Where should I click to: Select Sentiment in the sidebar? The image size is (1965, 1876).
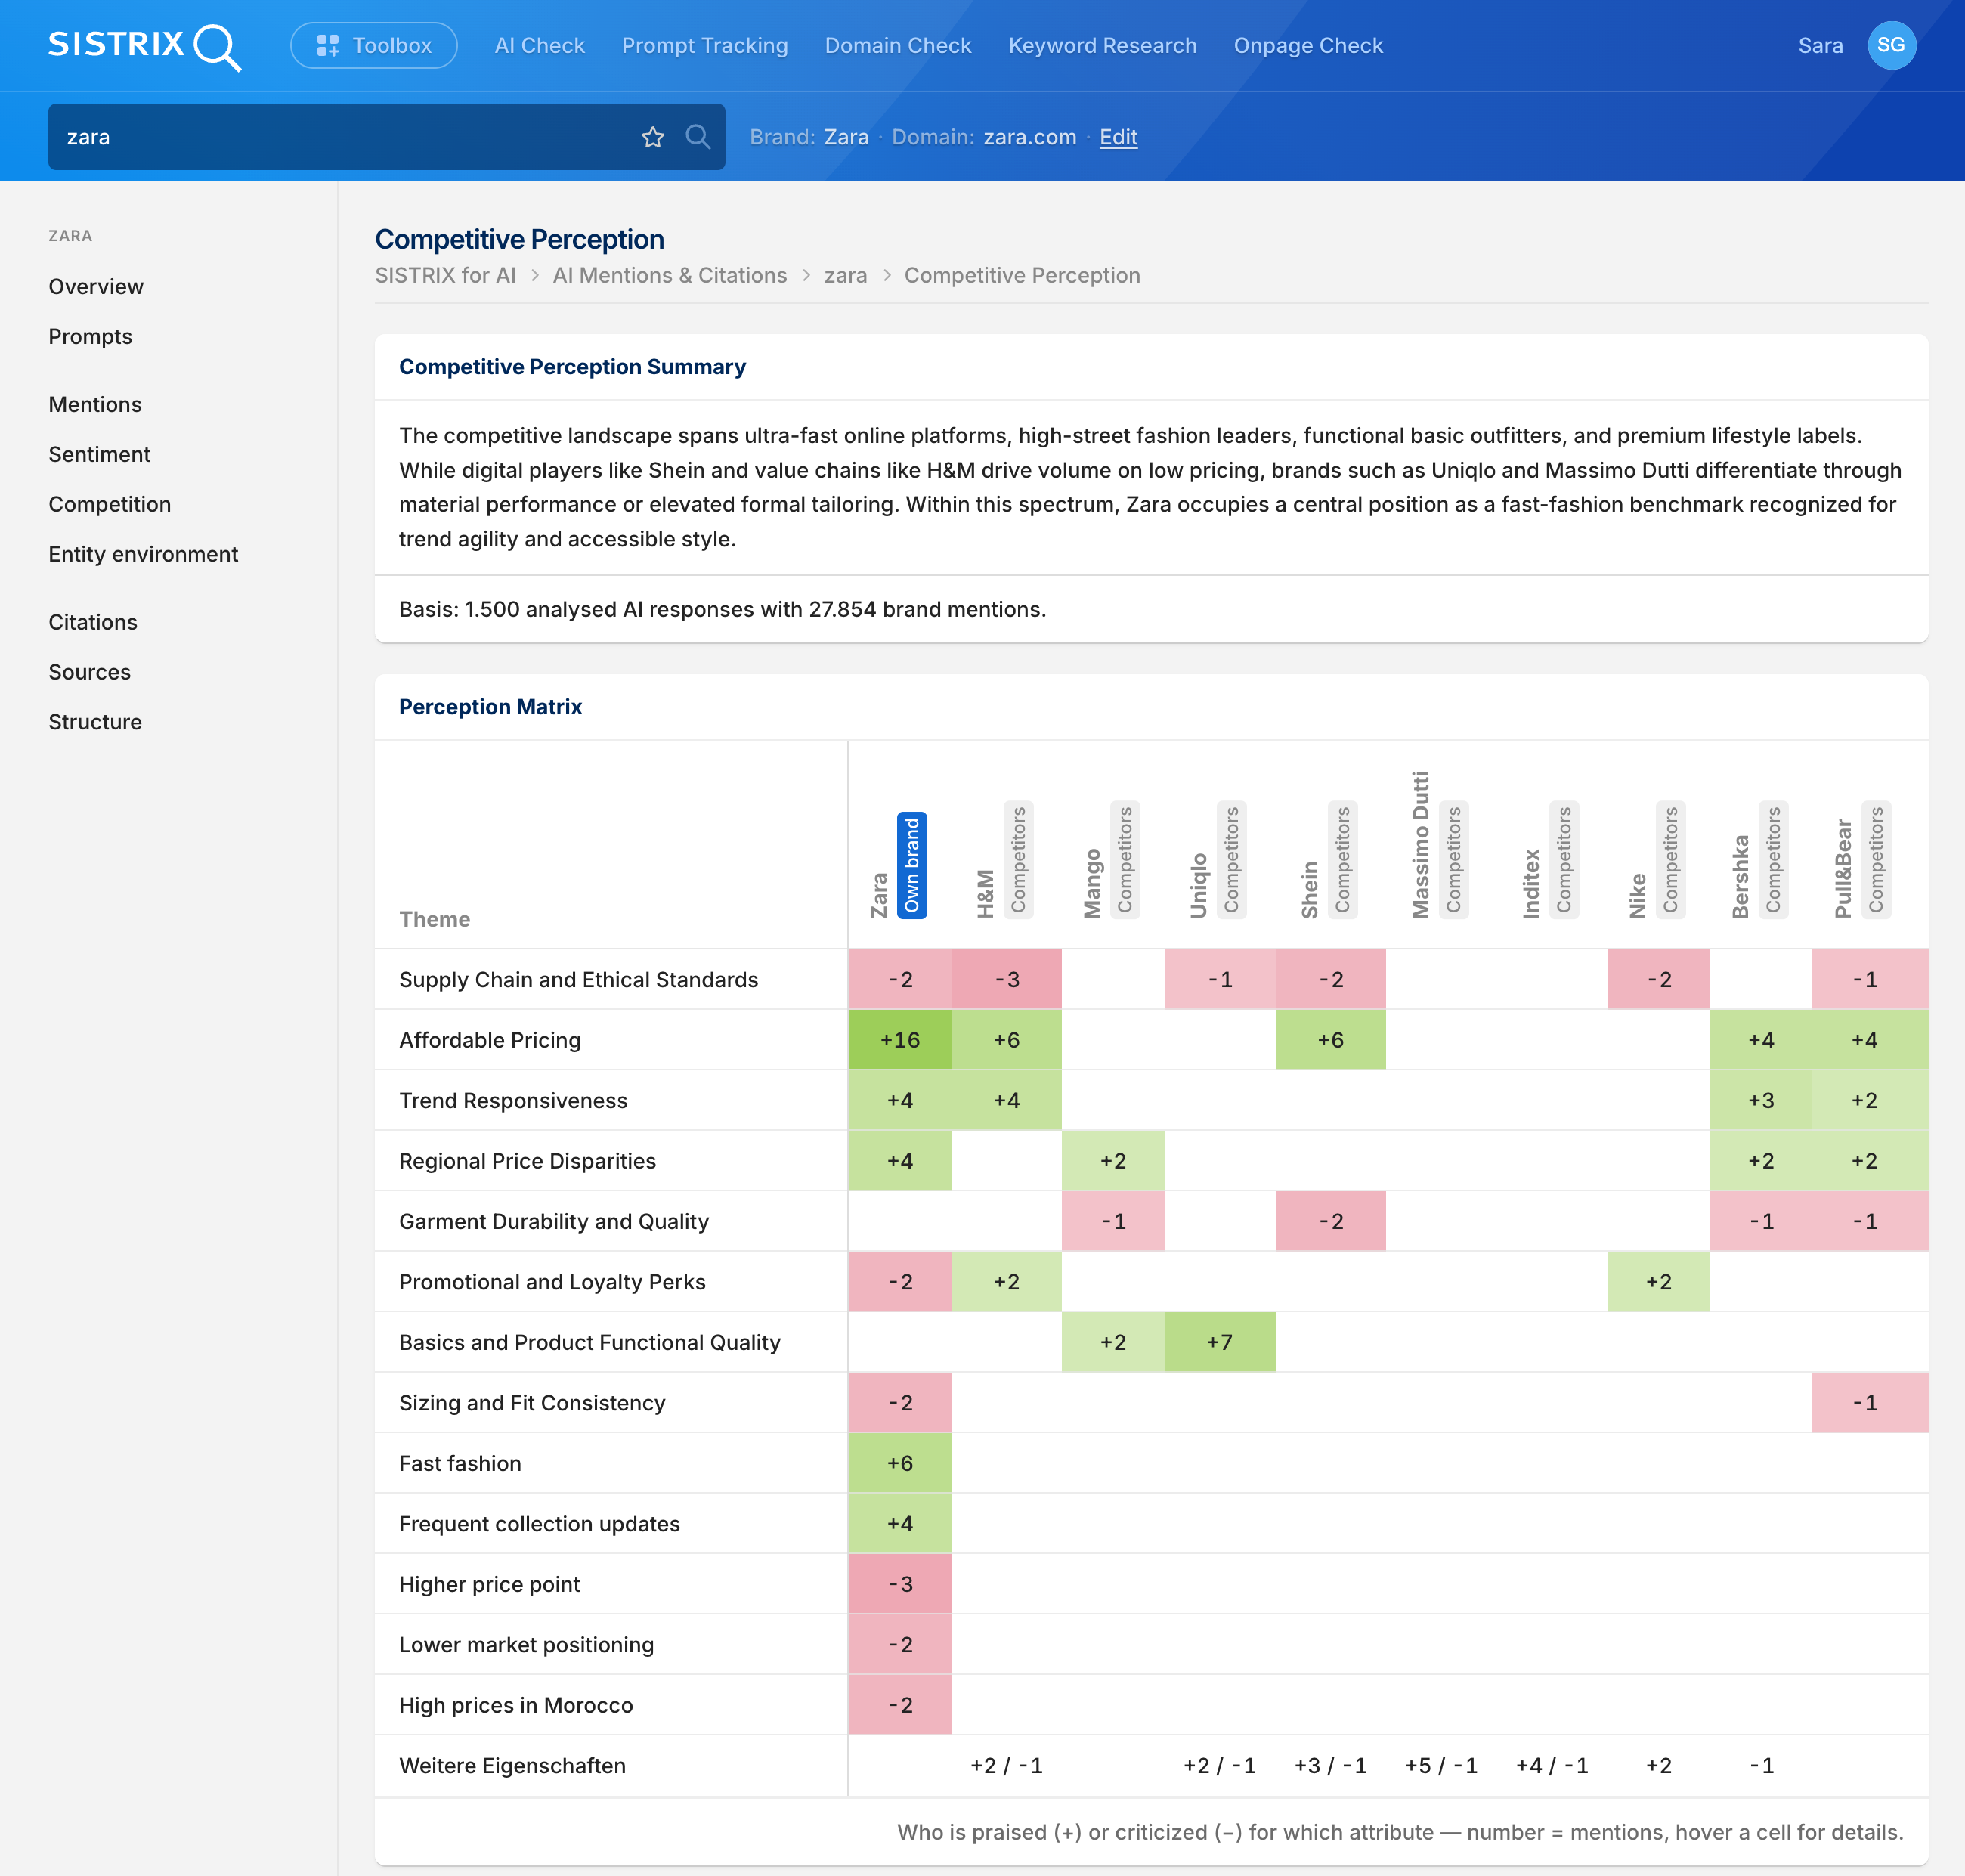100,454
